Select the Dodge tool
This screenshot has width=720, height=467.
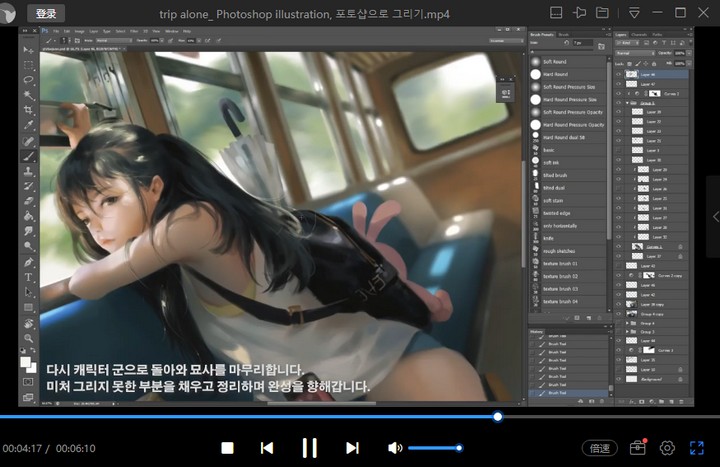pyautogui.click(x=28, y=246)
